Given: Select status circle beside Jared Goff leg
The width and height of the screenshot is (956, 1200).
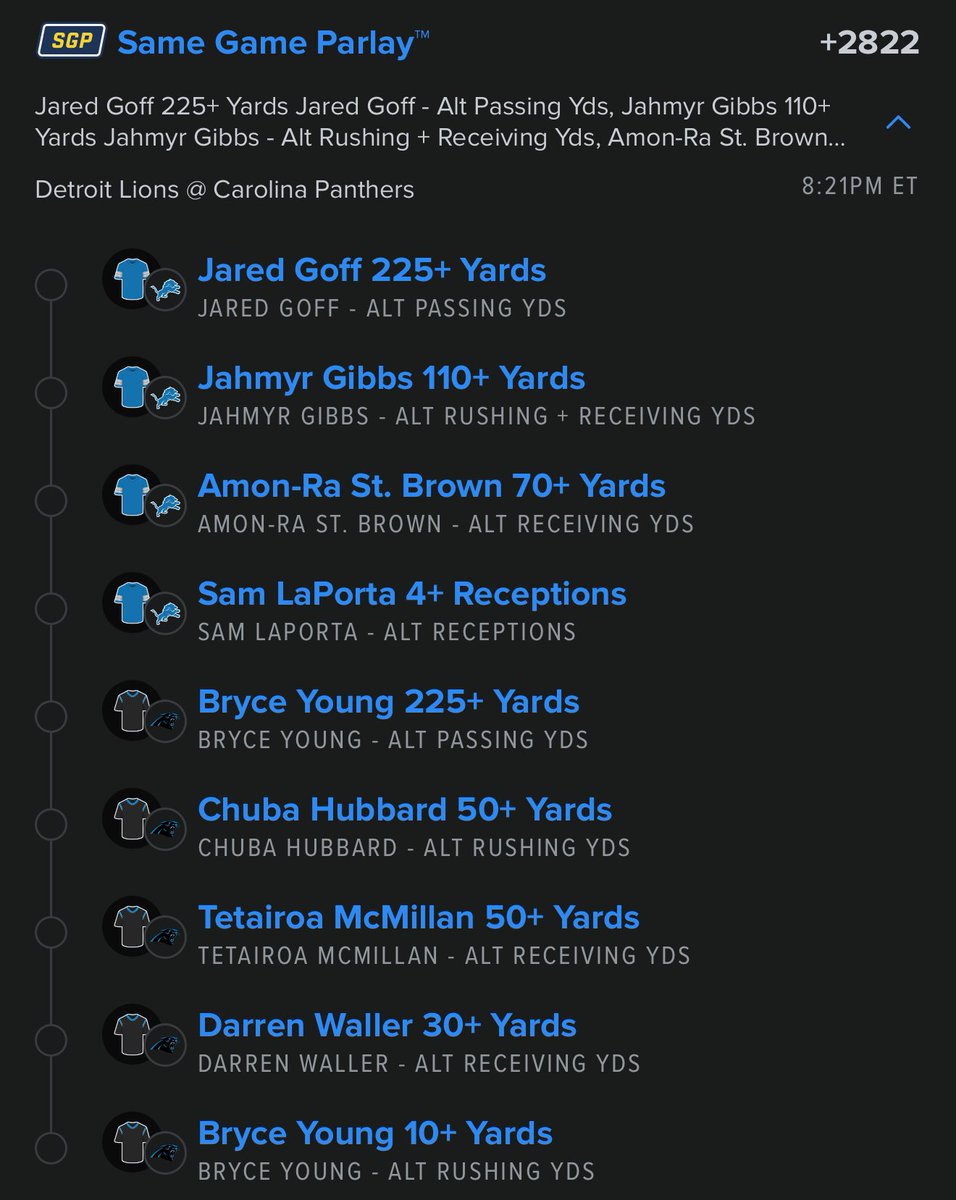Looking at the screenshot, I should click(51, 285).
